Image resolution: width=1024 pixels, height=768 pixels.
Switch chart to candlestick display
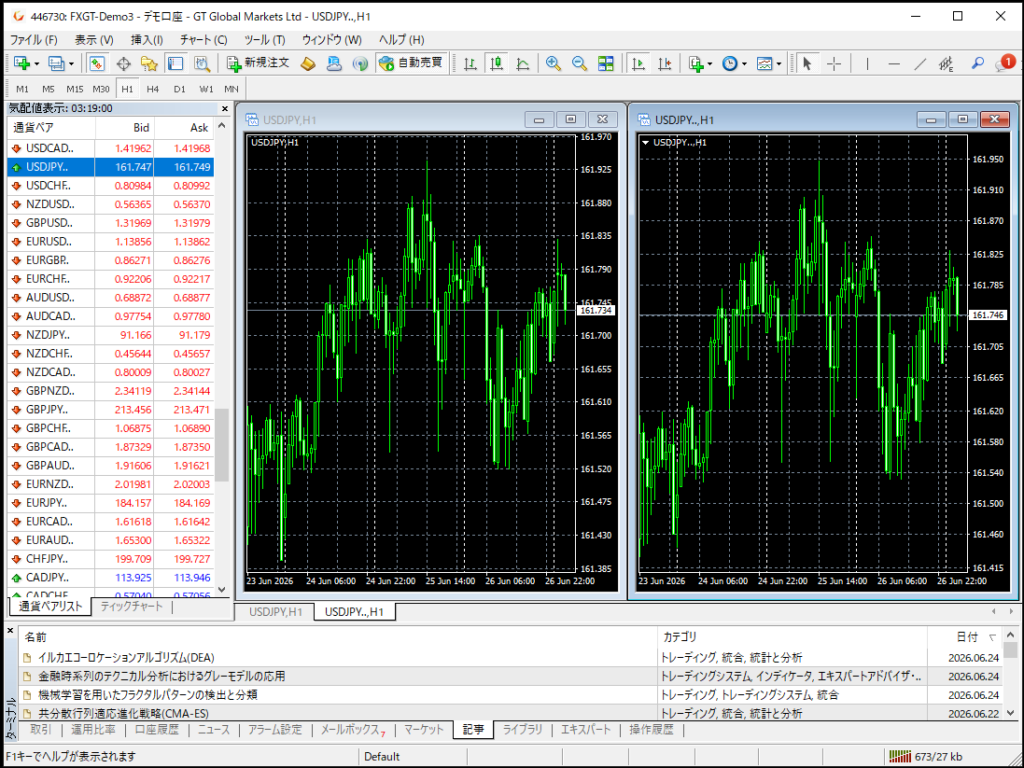click(496, 63)
